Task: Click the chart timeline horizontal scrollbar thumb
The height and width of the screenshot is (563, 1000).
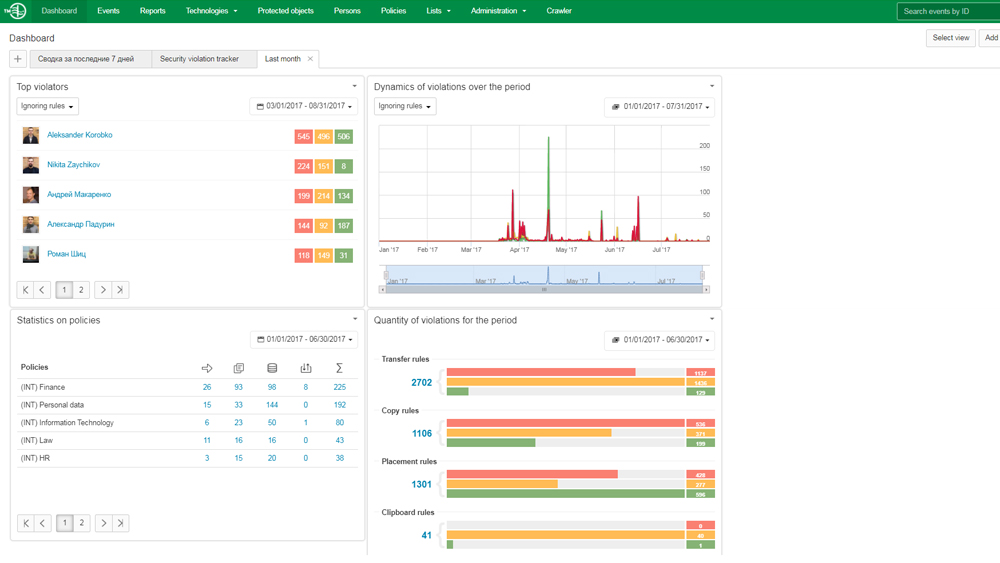Action: pyautogui.click(x=544, y=289)
